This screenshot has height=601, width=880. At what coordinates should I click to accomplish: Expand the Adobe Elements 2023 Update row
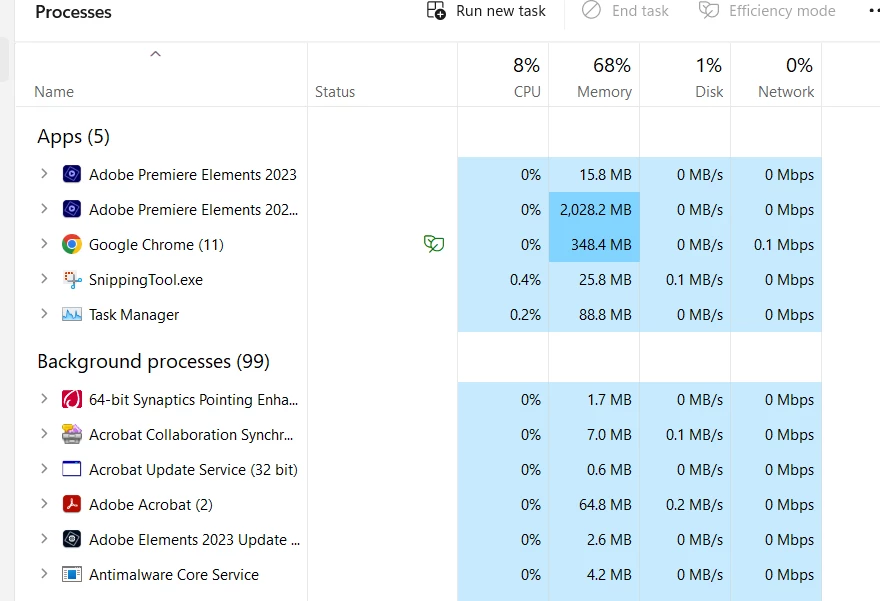(x=44, y=539)
